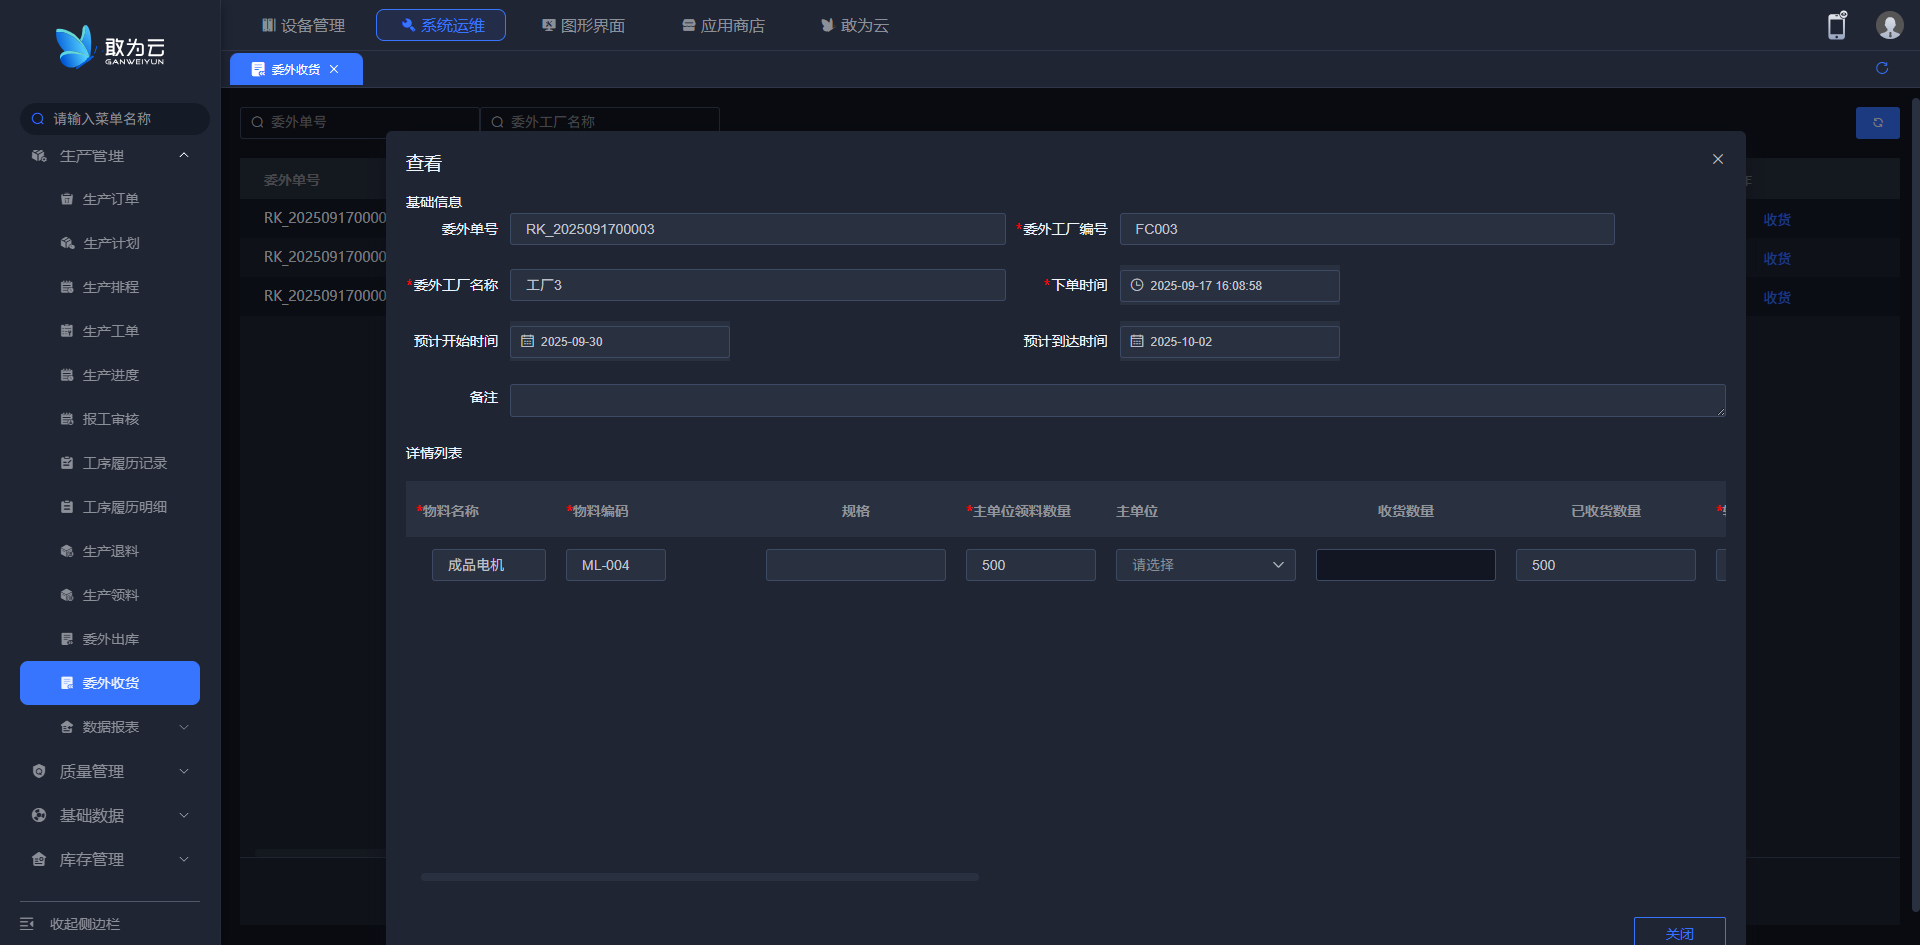Click the blue refresh button above table
The width and height of the screenshot is (1920, 945).
coord(1877,122)
